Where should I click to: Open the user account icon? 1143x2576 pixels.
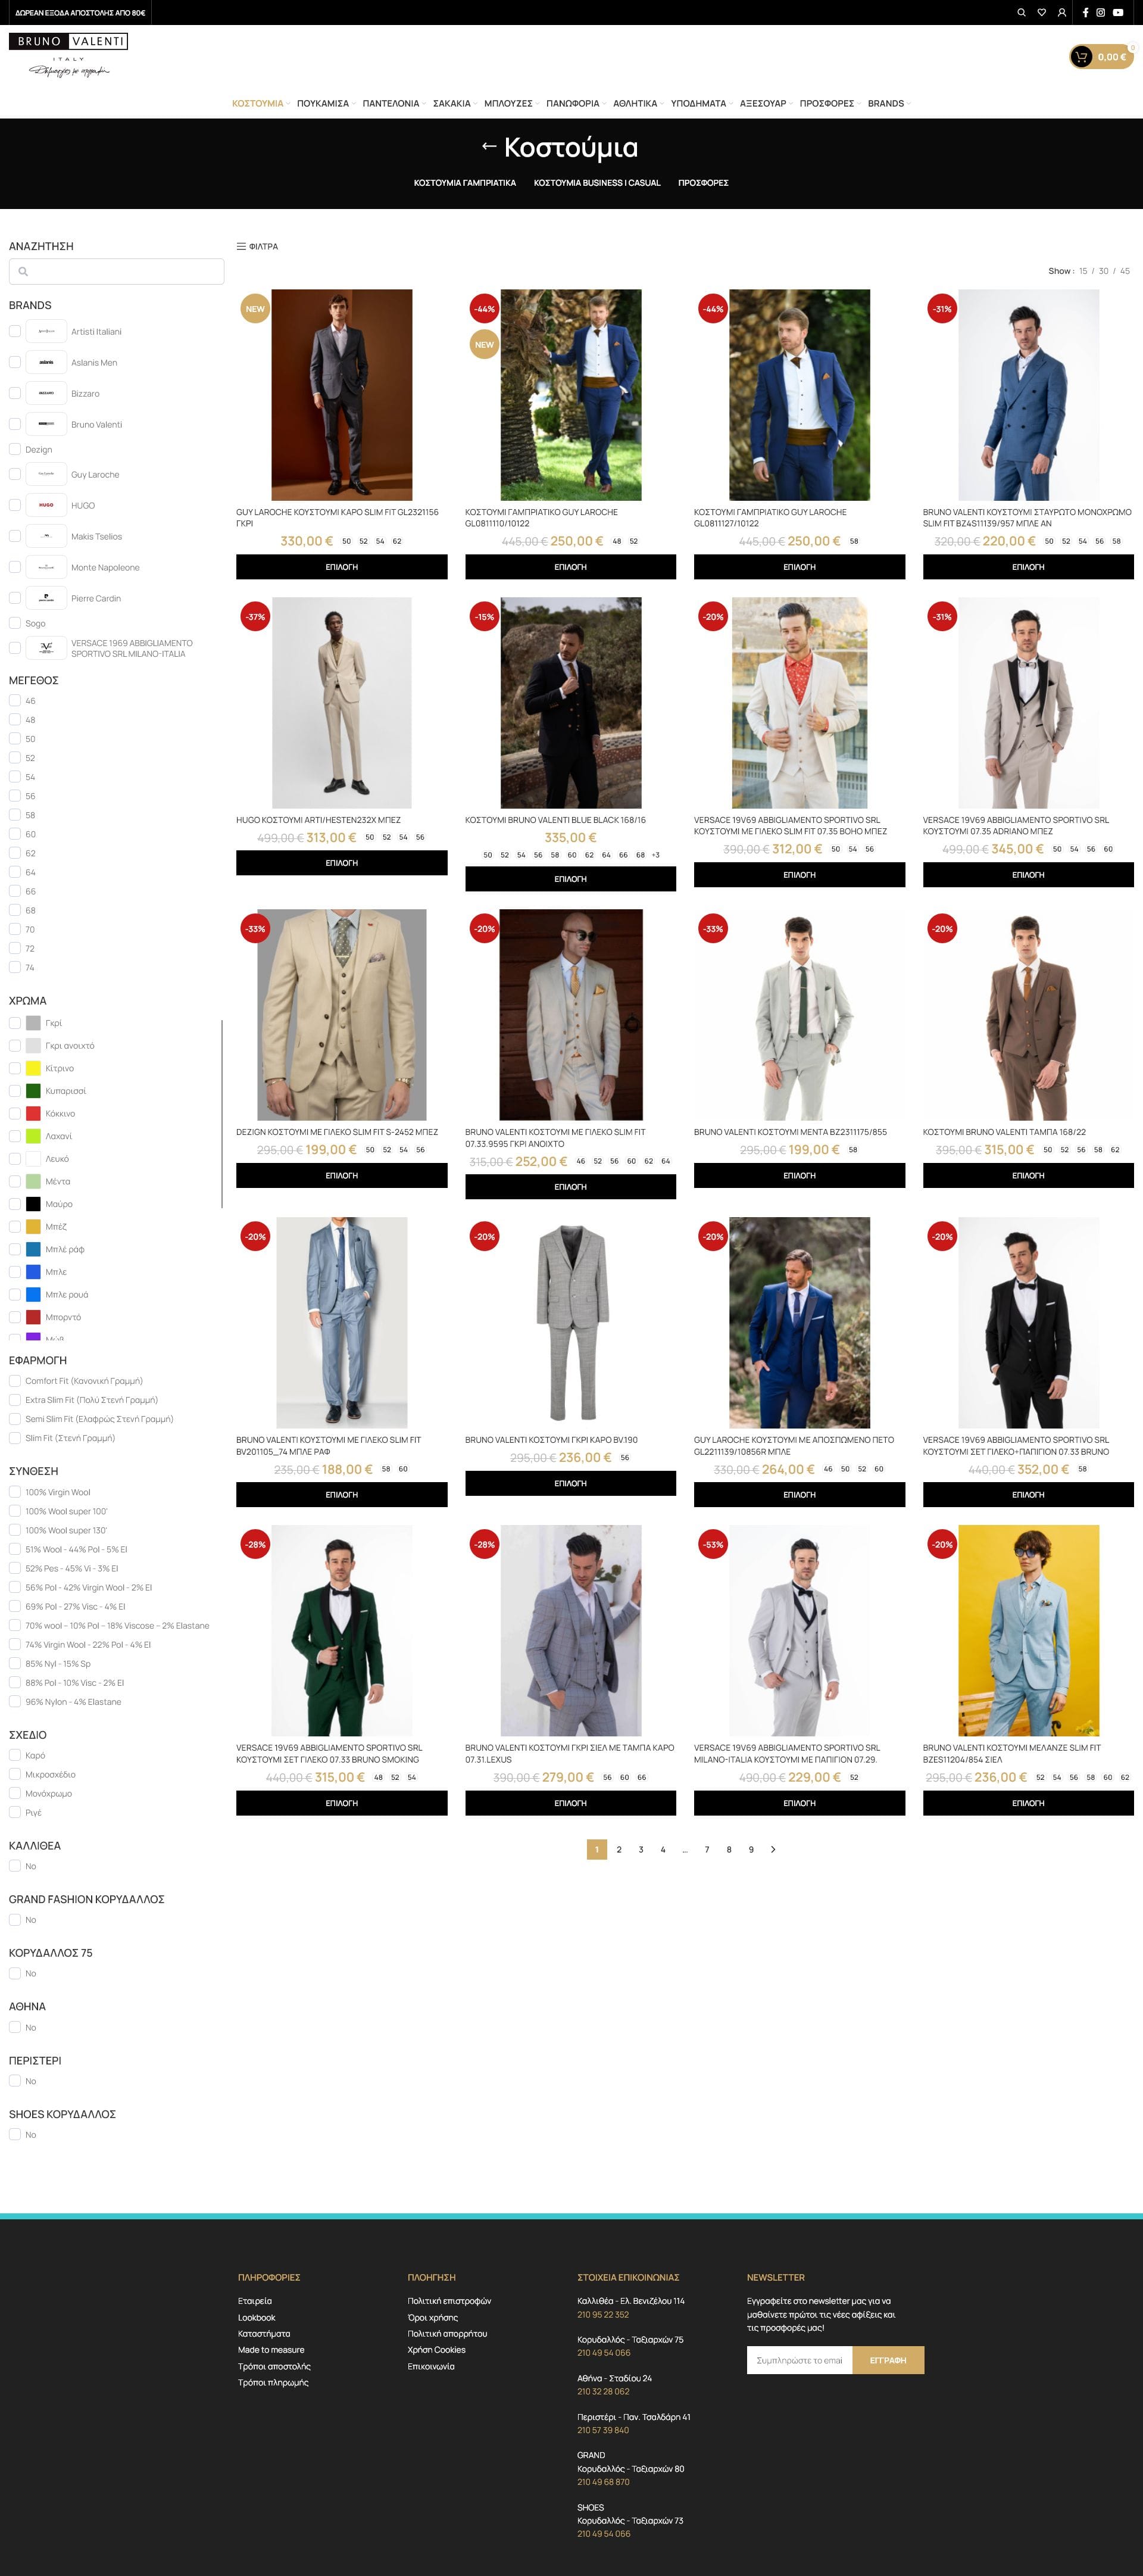[1061, 13]
